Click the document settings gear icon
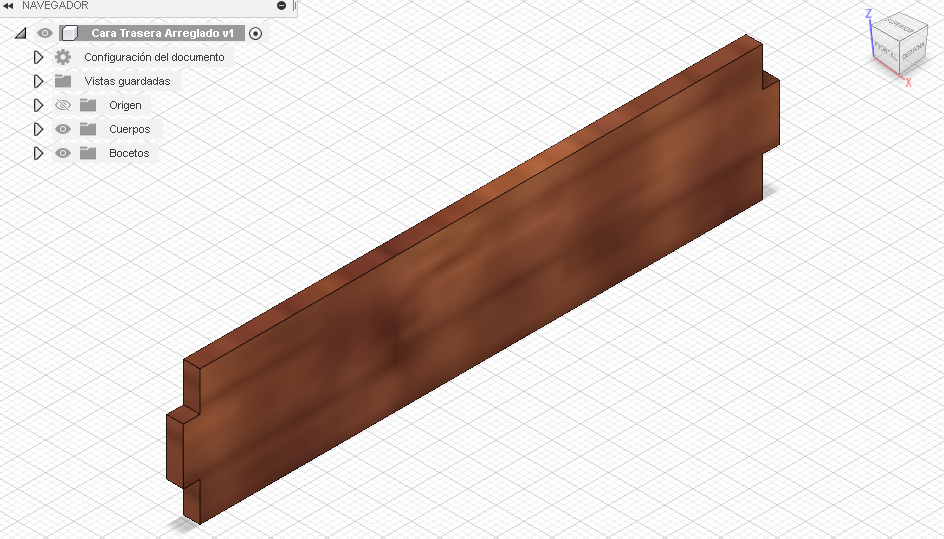Screen dimensions: 944x539 click(x=63, y=57)
